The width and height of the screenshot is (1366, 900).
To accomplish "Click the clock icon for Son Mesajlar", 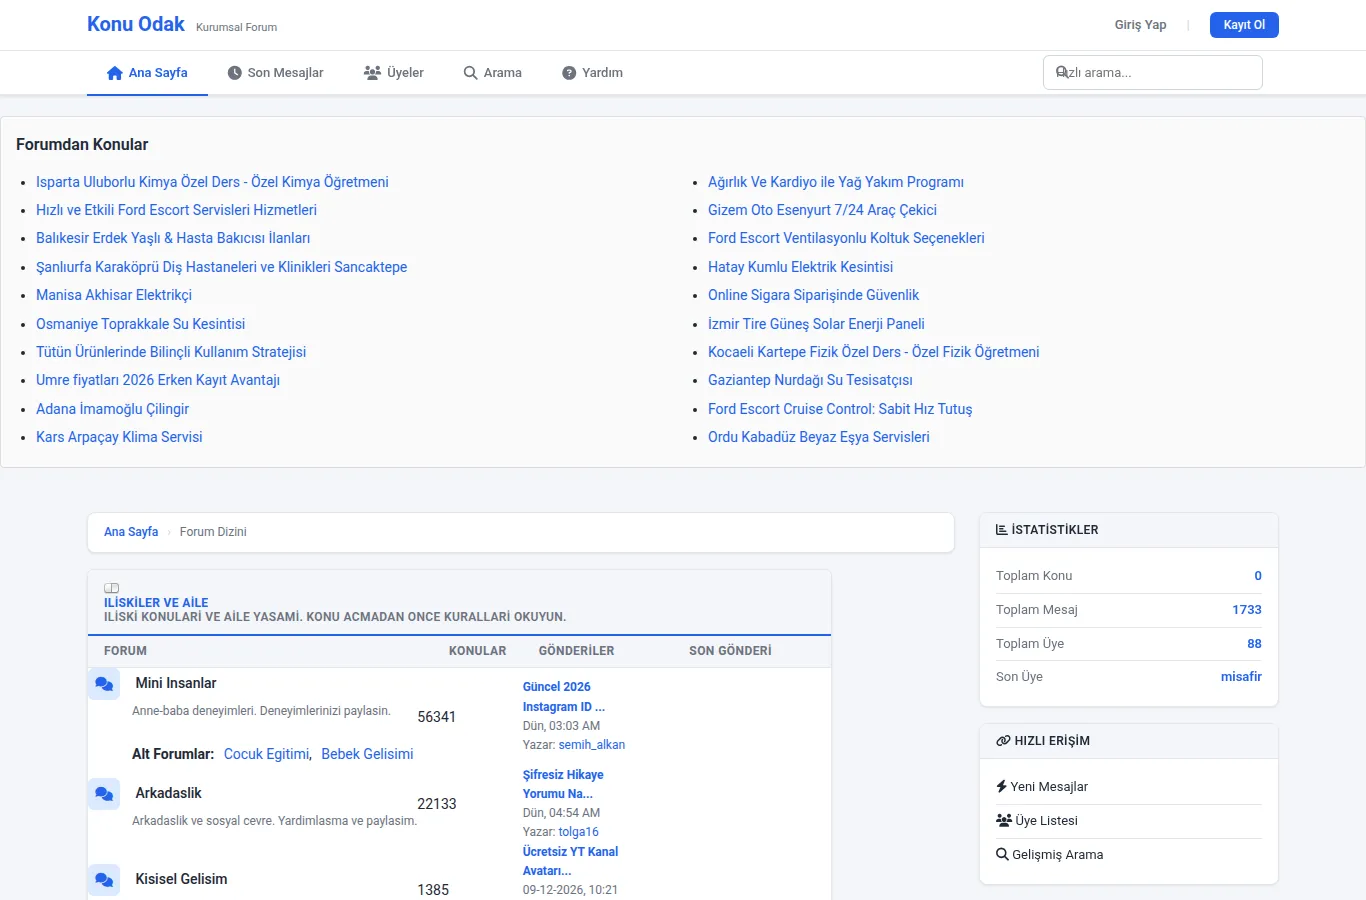I will (235, 73).
